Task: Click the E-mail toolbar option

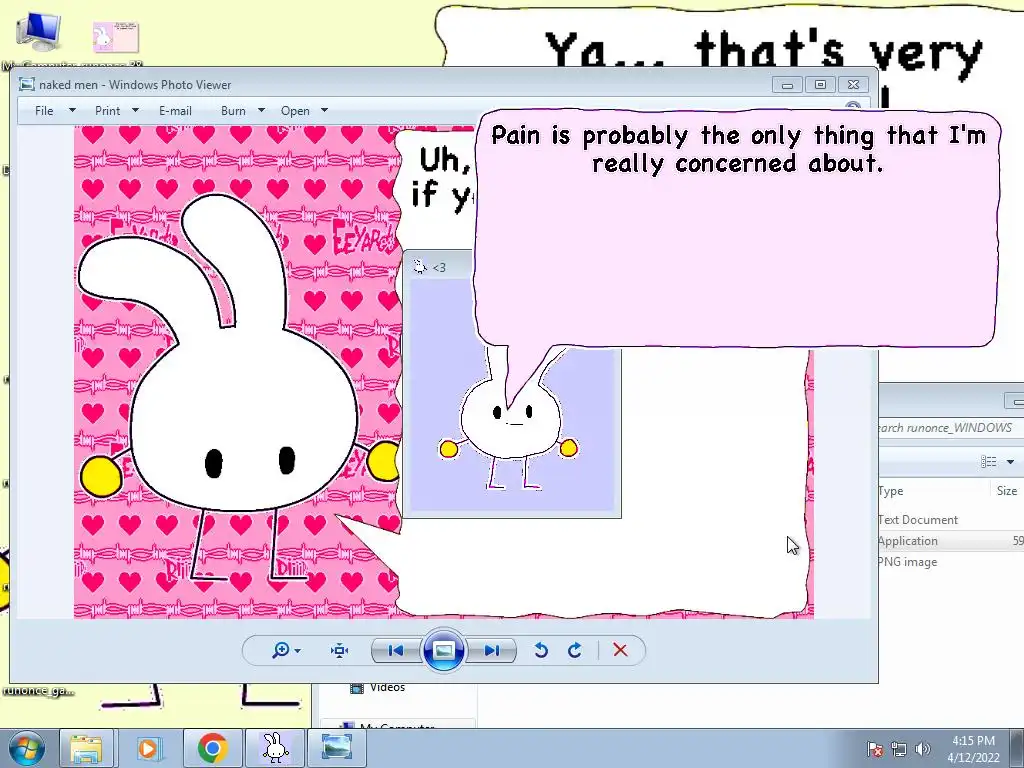Action: click(175, 111)
